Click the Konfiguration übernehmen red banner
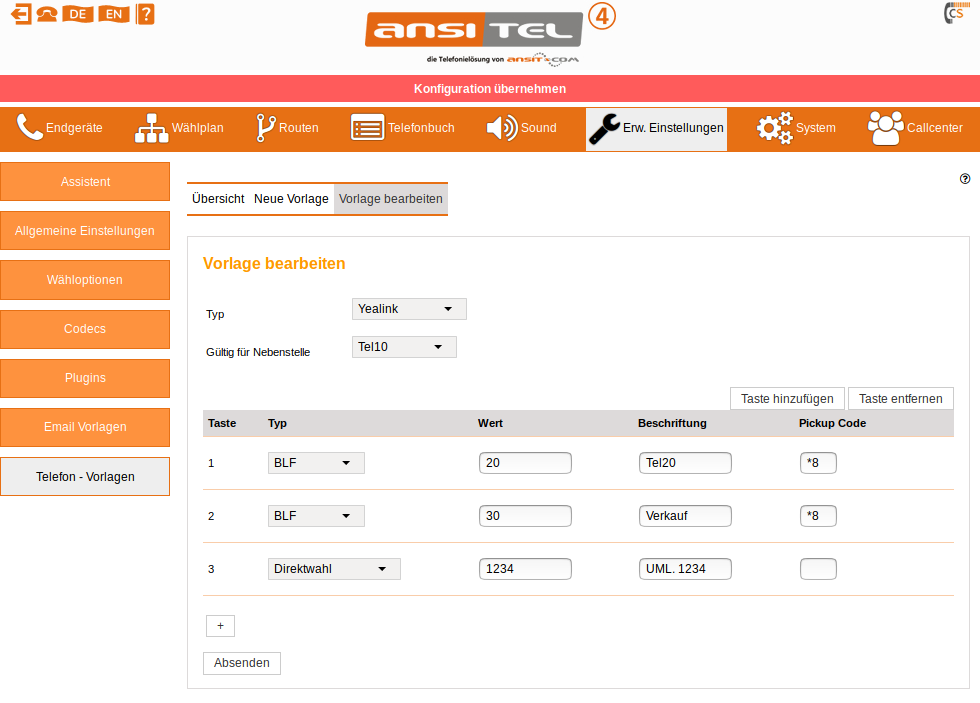Viewport: 980px width, 703px height. [x=490, y=89]
